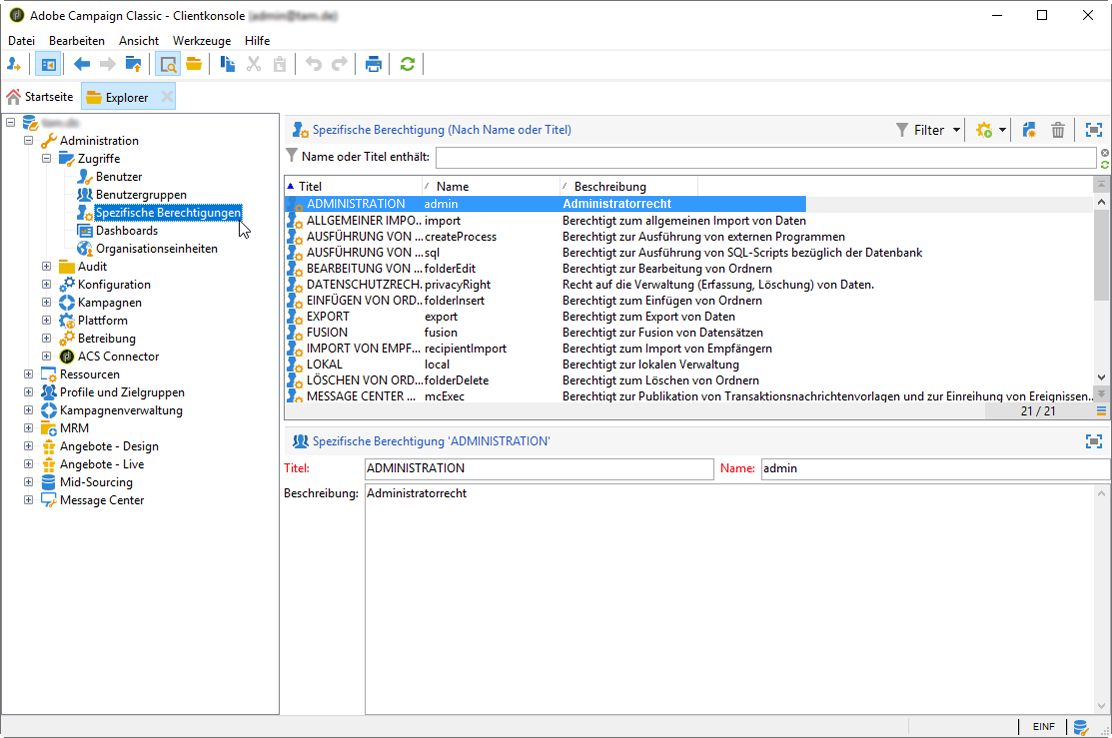Click the forward navigation arrow in toolbar

pyautogui.click(x=107, y=65)
